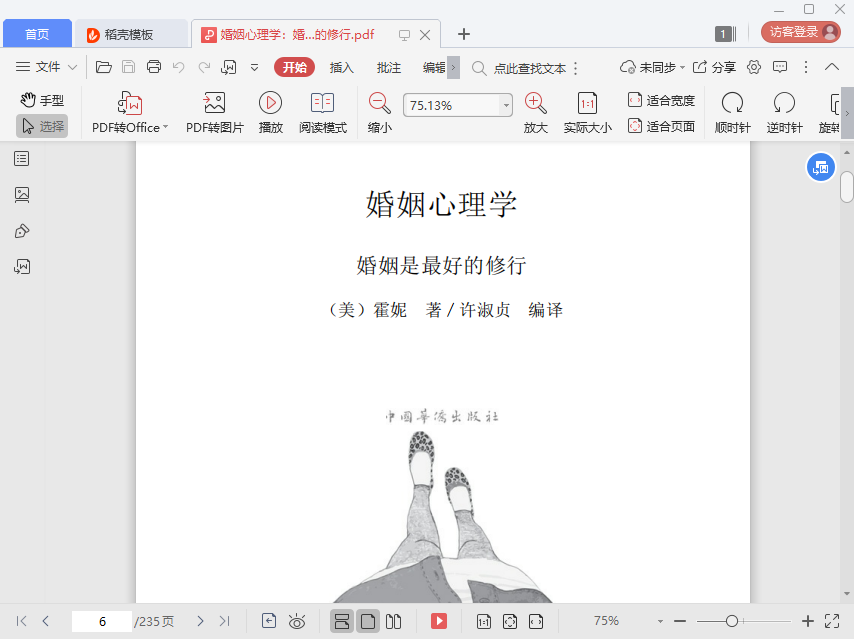Click status bar actual size 1:1 icon

coord(484,621)
